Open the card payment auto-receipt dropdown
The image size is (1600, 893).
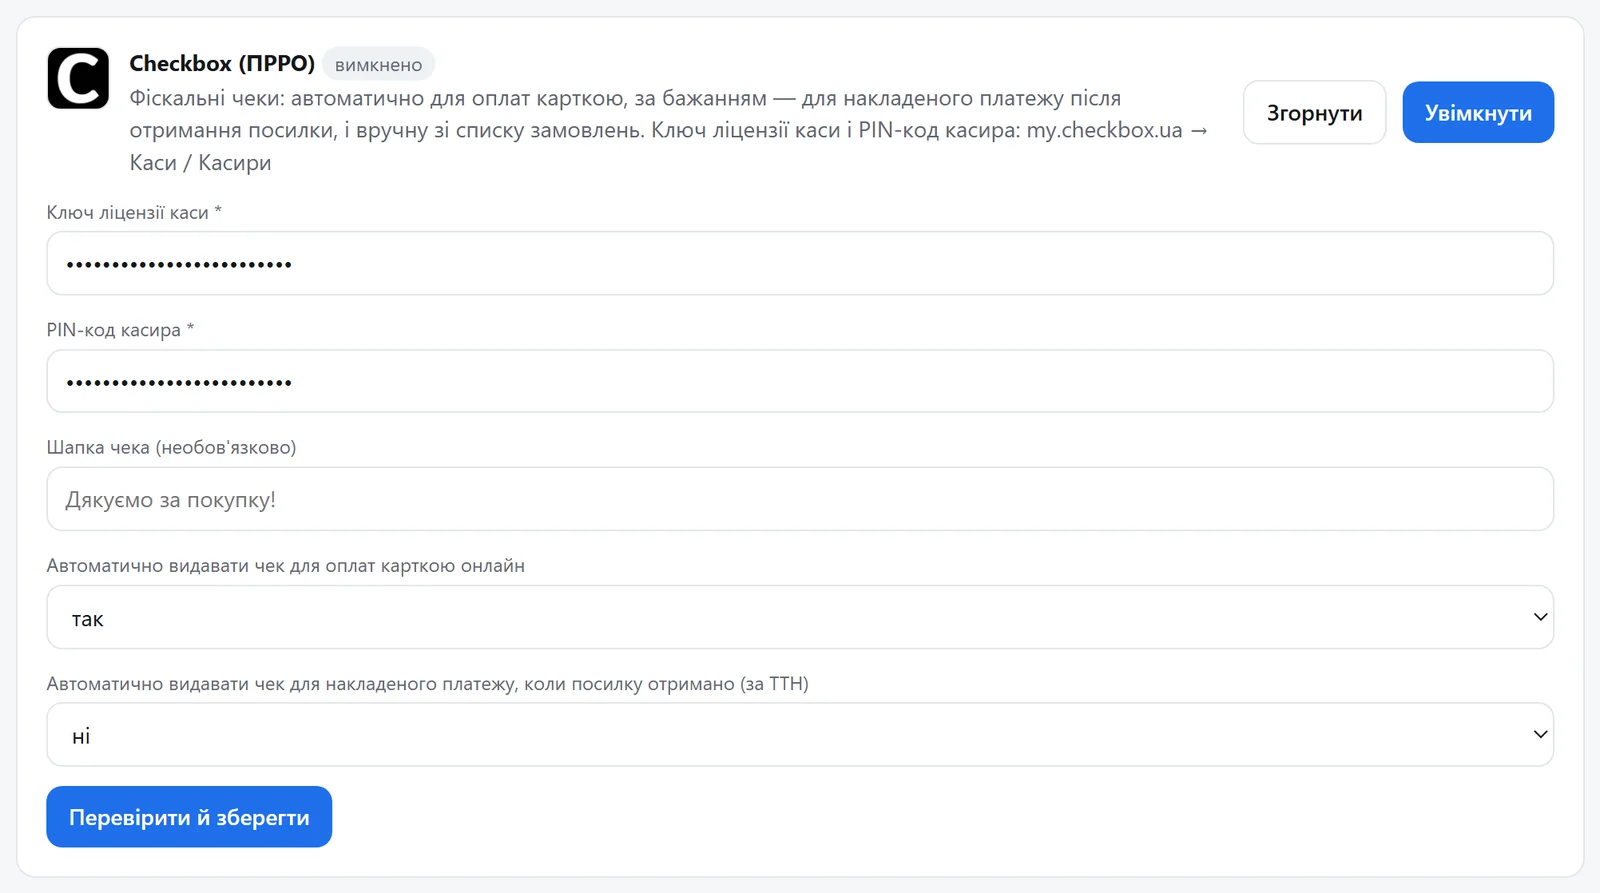pos(800,617)
